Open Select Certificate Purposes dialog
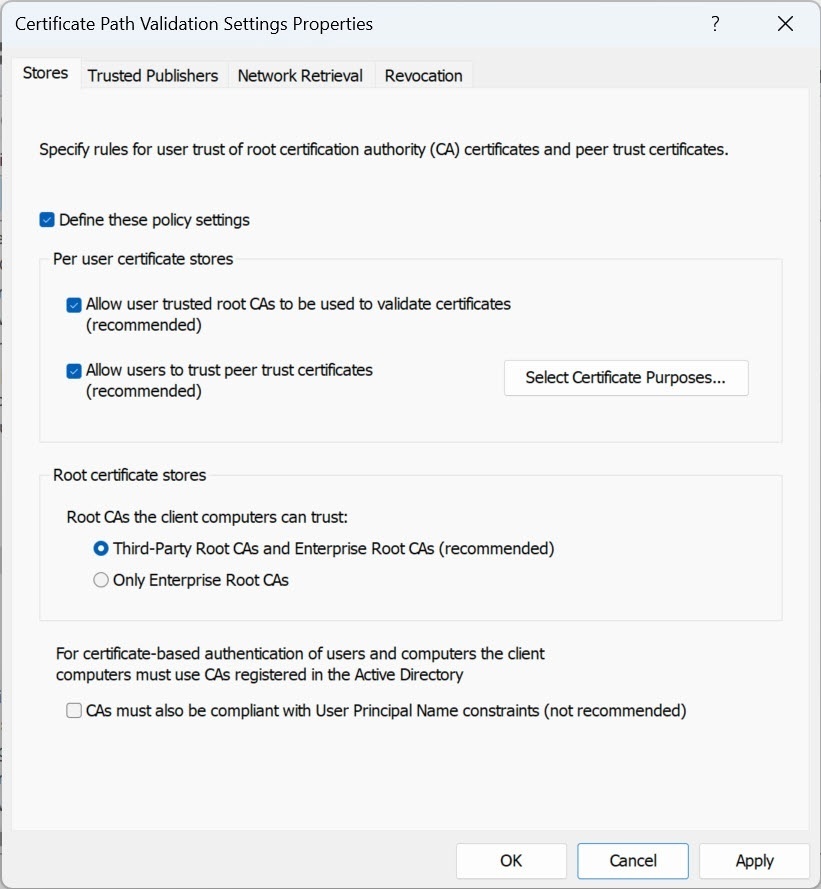Screen dimensions: 821x889 tap(625, 378)
